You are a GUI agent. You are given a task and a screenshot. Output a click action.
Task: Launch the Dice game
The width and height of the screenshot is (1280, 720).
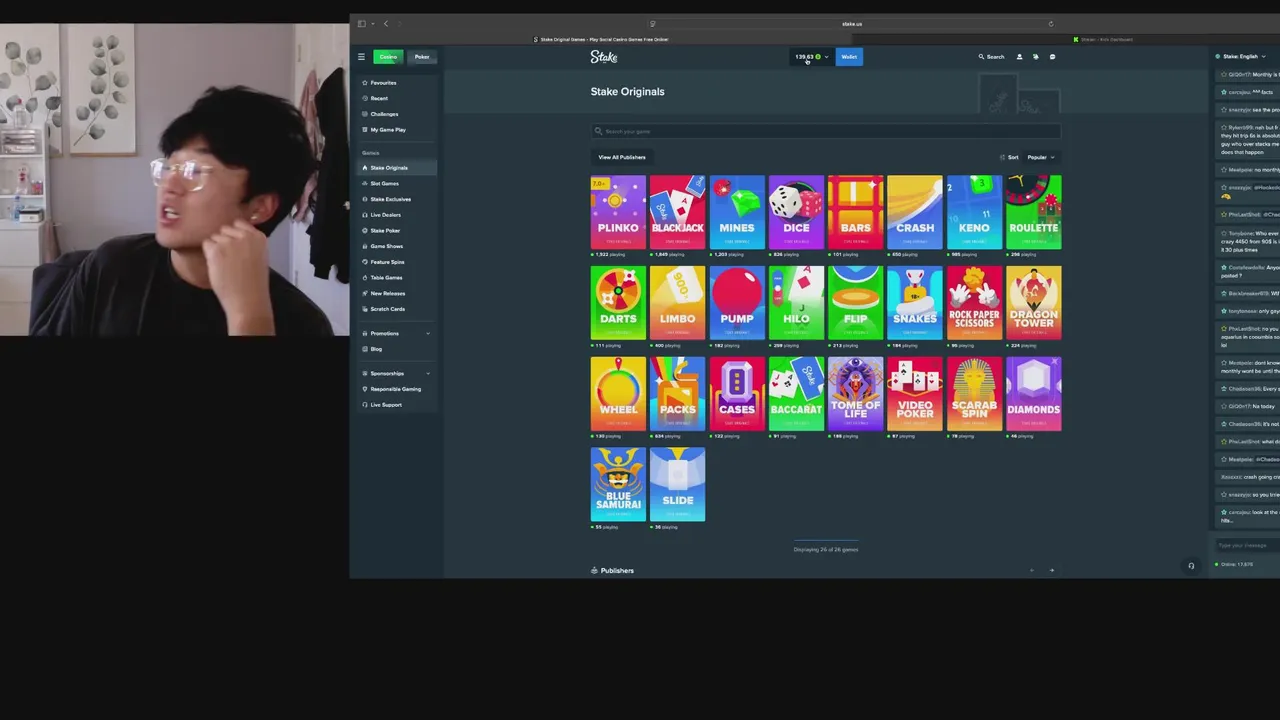pos(796,211)
